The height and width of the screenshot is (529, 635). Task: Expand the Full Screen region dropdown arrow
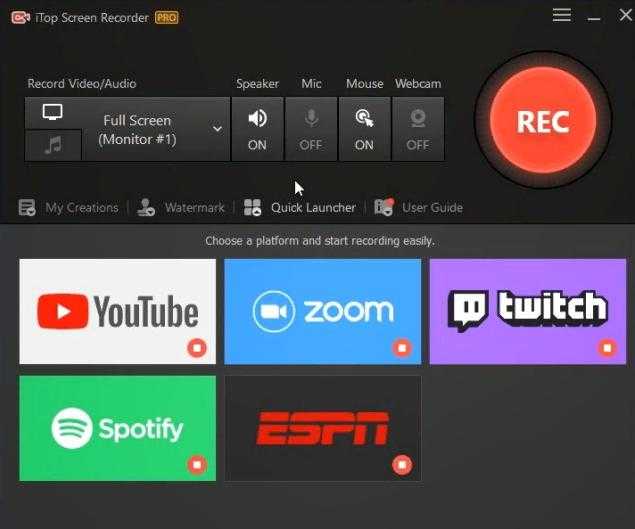217,129
